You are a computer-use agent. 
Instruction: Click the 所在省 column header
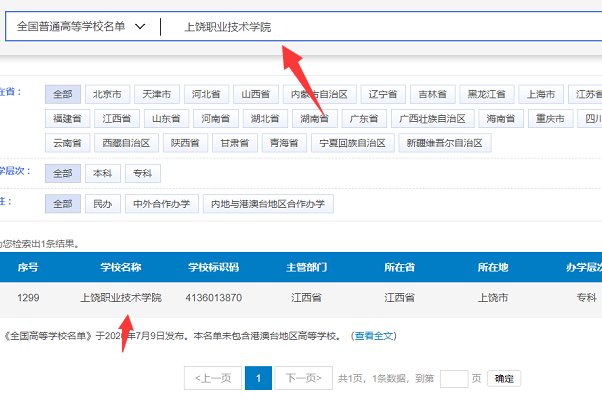point(399,267)
